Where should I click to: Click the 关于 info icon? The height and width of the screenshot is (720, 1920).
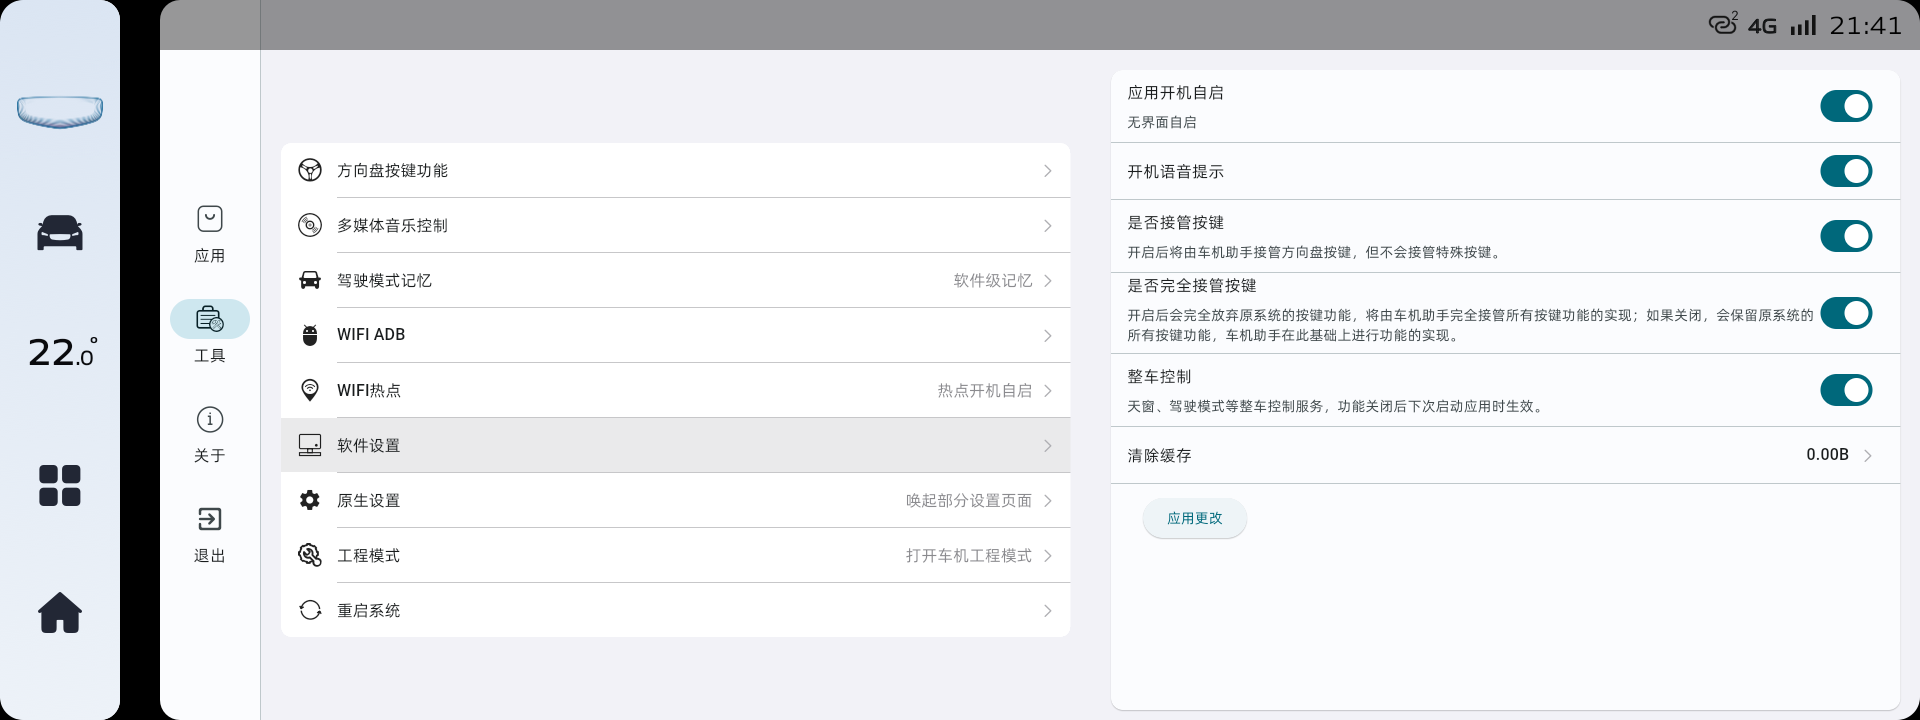point(210,420)
